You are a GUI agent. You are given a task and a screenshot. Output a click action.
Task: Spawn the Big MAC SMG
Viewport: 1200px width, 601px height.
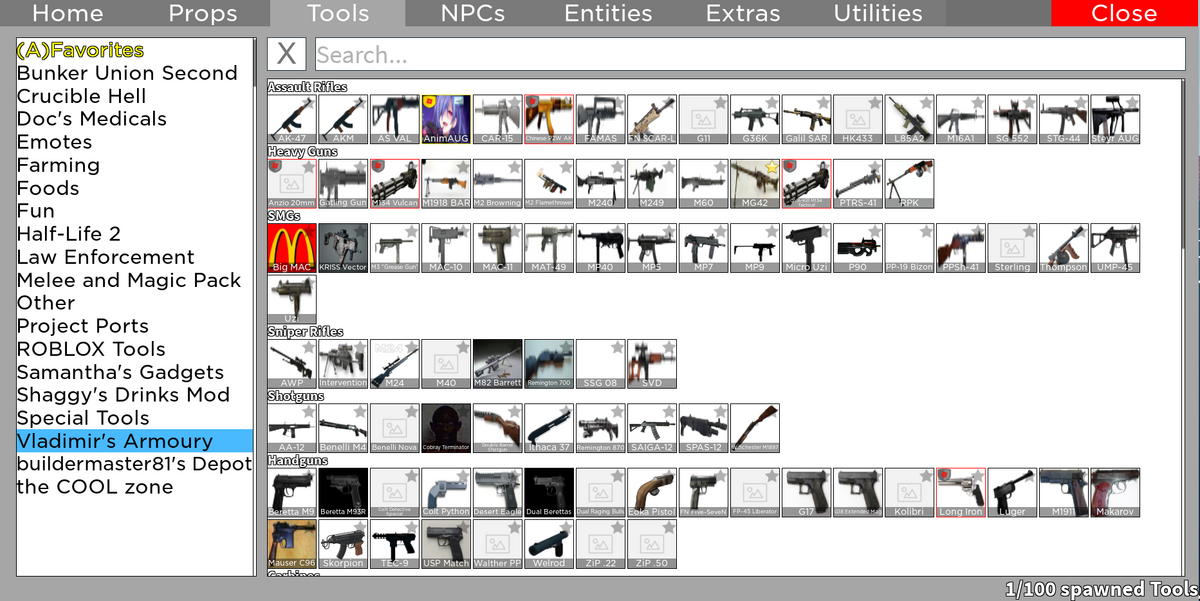pyautogui.click(x=291, y=247)
